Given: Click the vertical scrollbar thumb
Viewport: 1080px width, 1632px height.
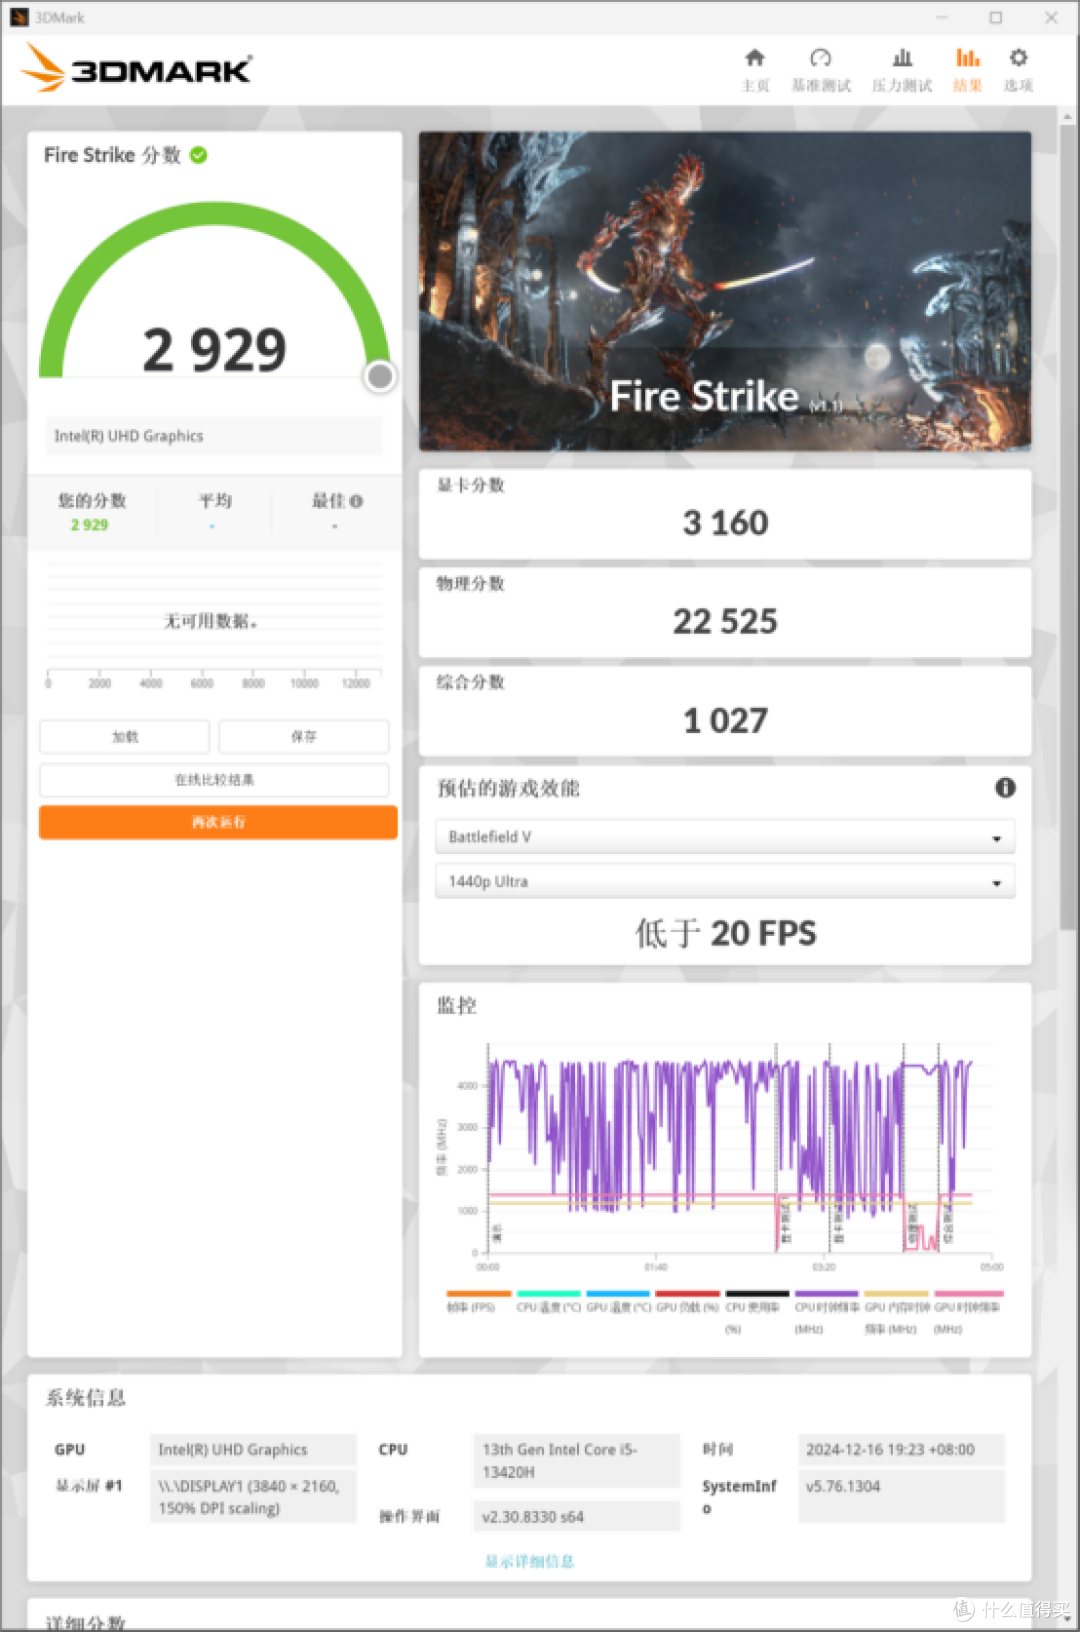Looking at the screenshot, I should pos(1067,528).
